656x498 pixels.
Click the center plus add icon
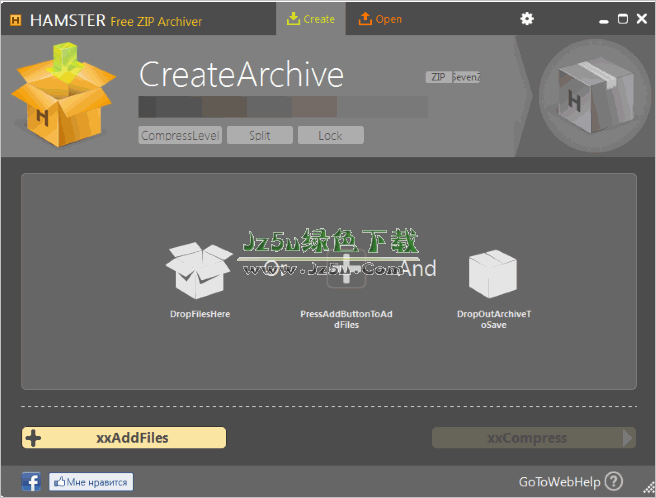point(346,270)
